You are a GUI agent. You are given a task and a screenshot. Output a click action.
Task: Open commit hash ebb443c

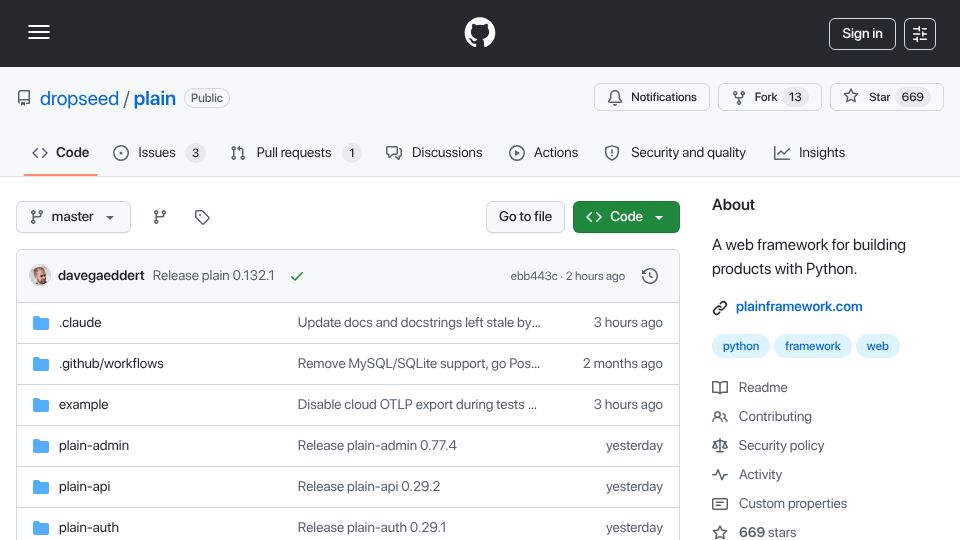coord(534,276)
